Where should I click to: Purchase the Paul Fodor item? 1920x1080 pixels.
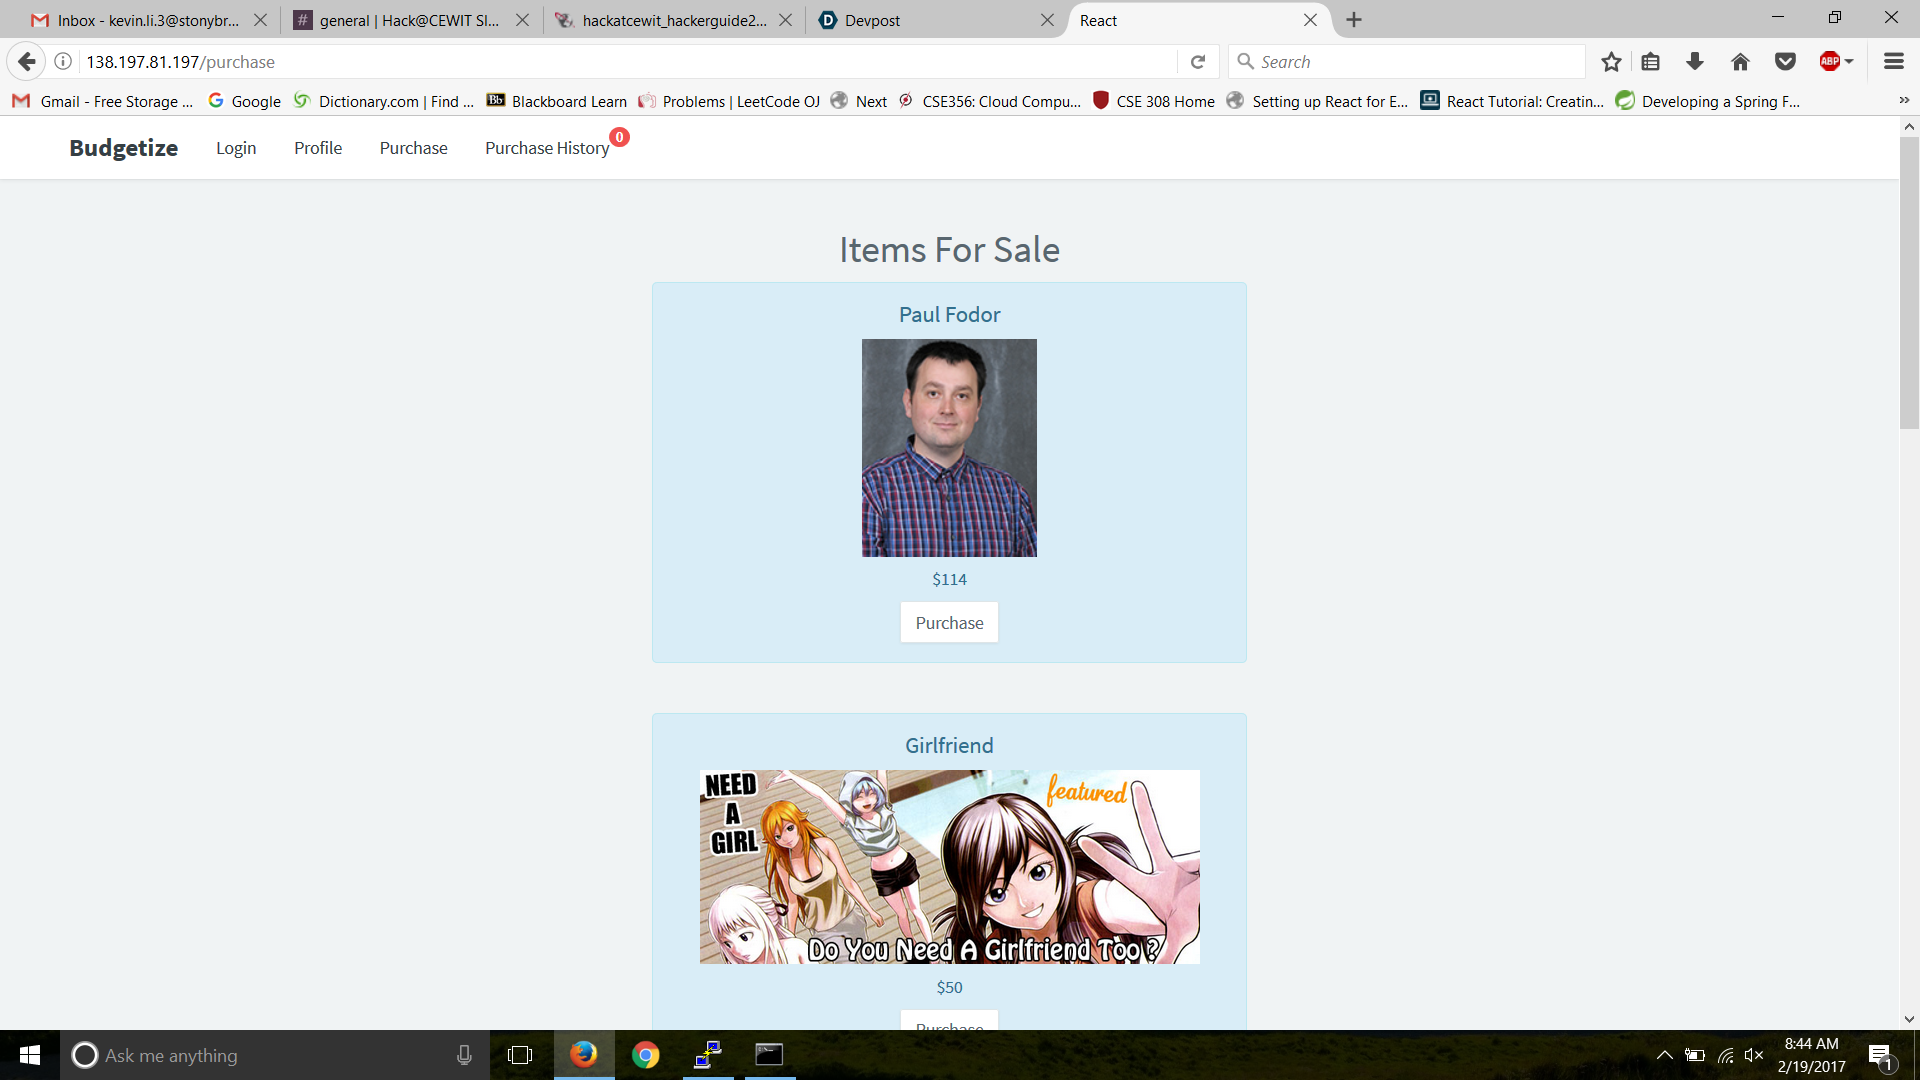pos(949,623)
